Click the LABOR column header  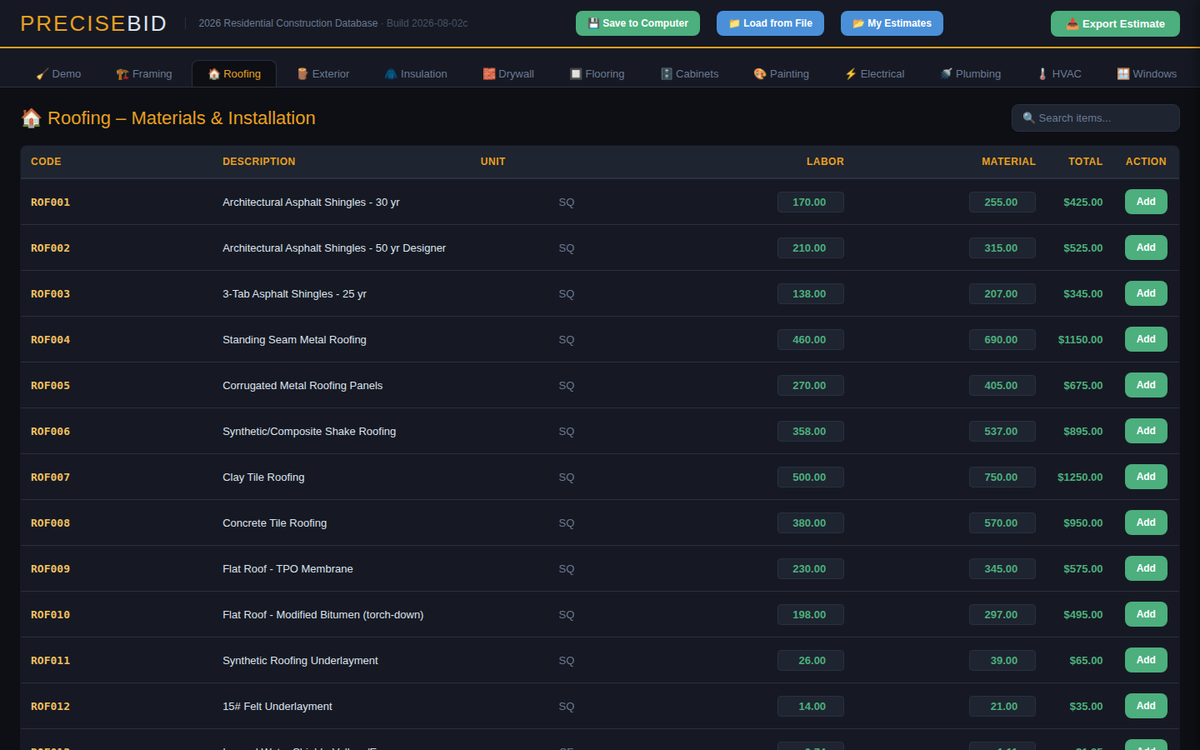point(825,162)
